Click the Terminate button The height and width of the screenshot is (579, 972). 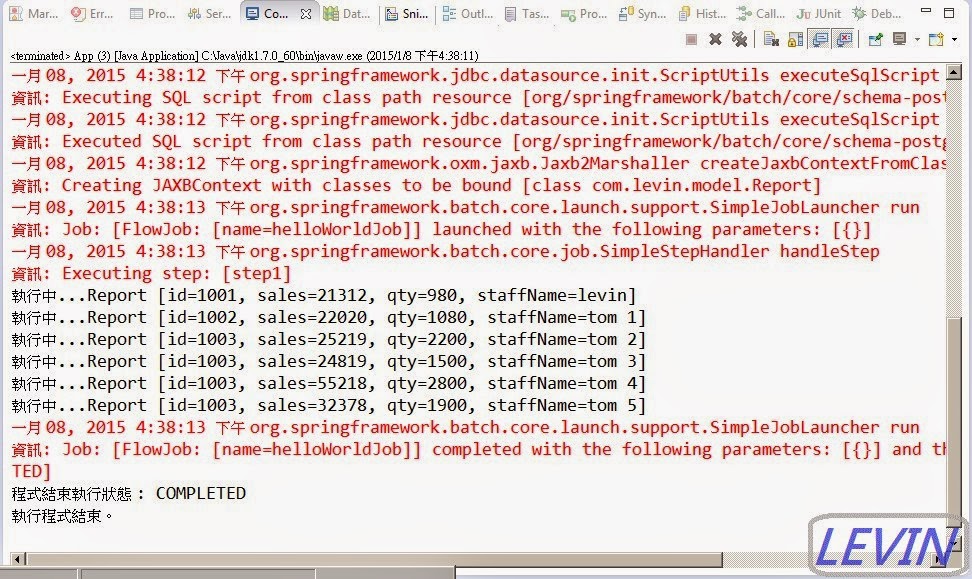pos(690,37)
